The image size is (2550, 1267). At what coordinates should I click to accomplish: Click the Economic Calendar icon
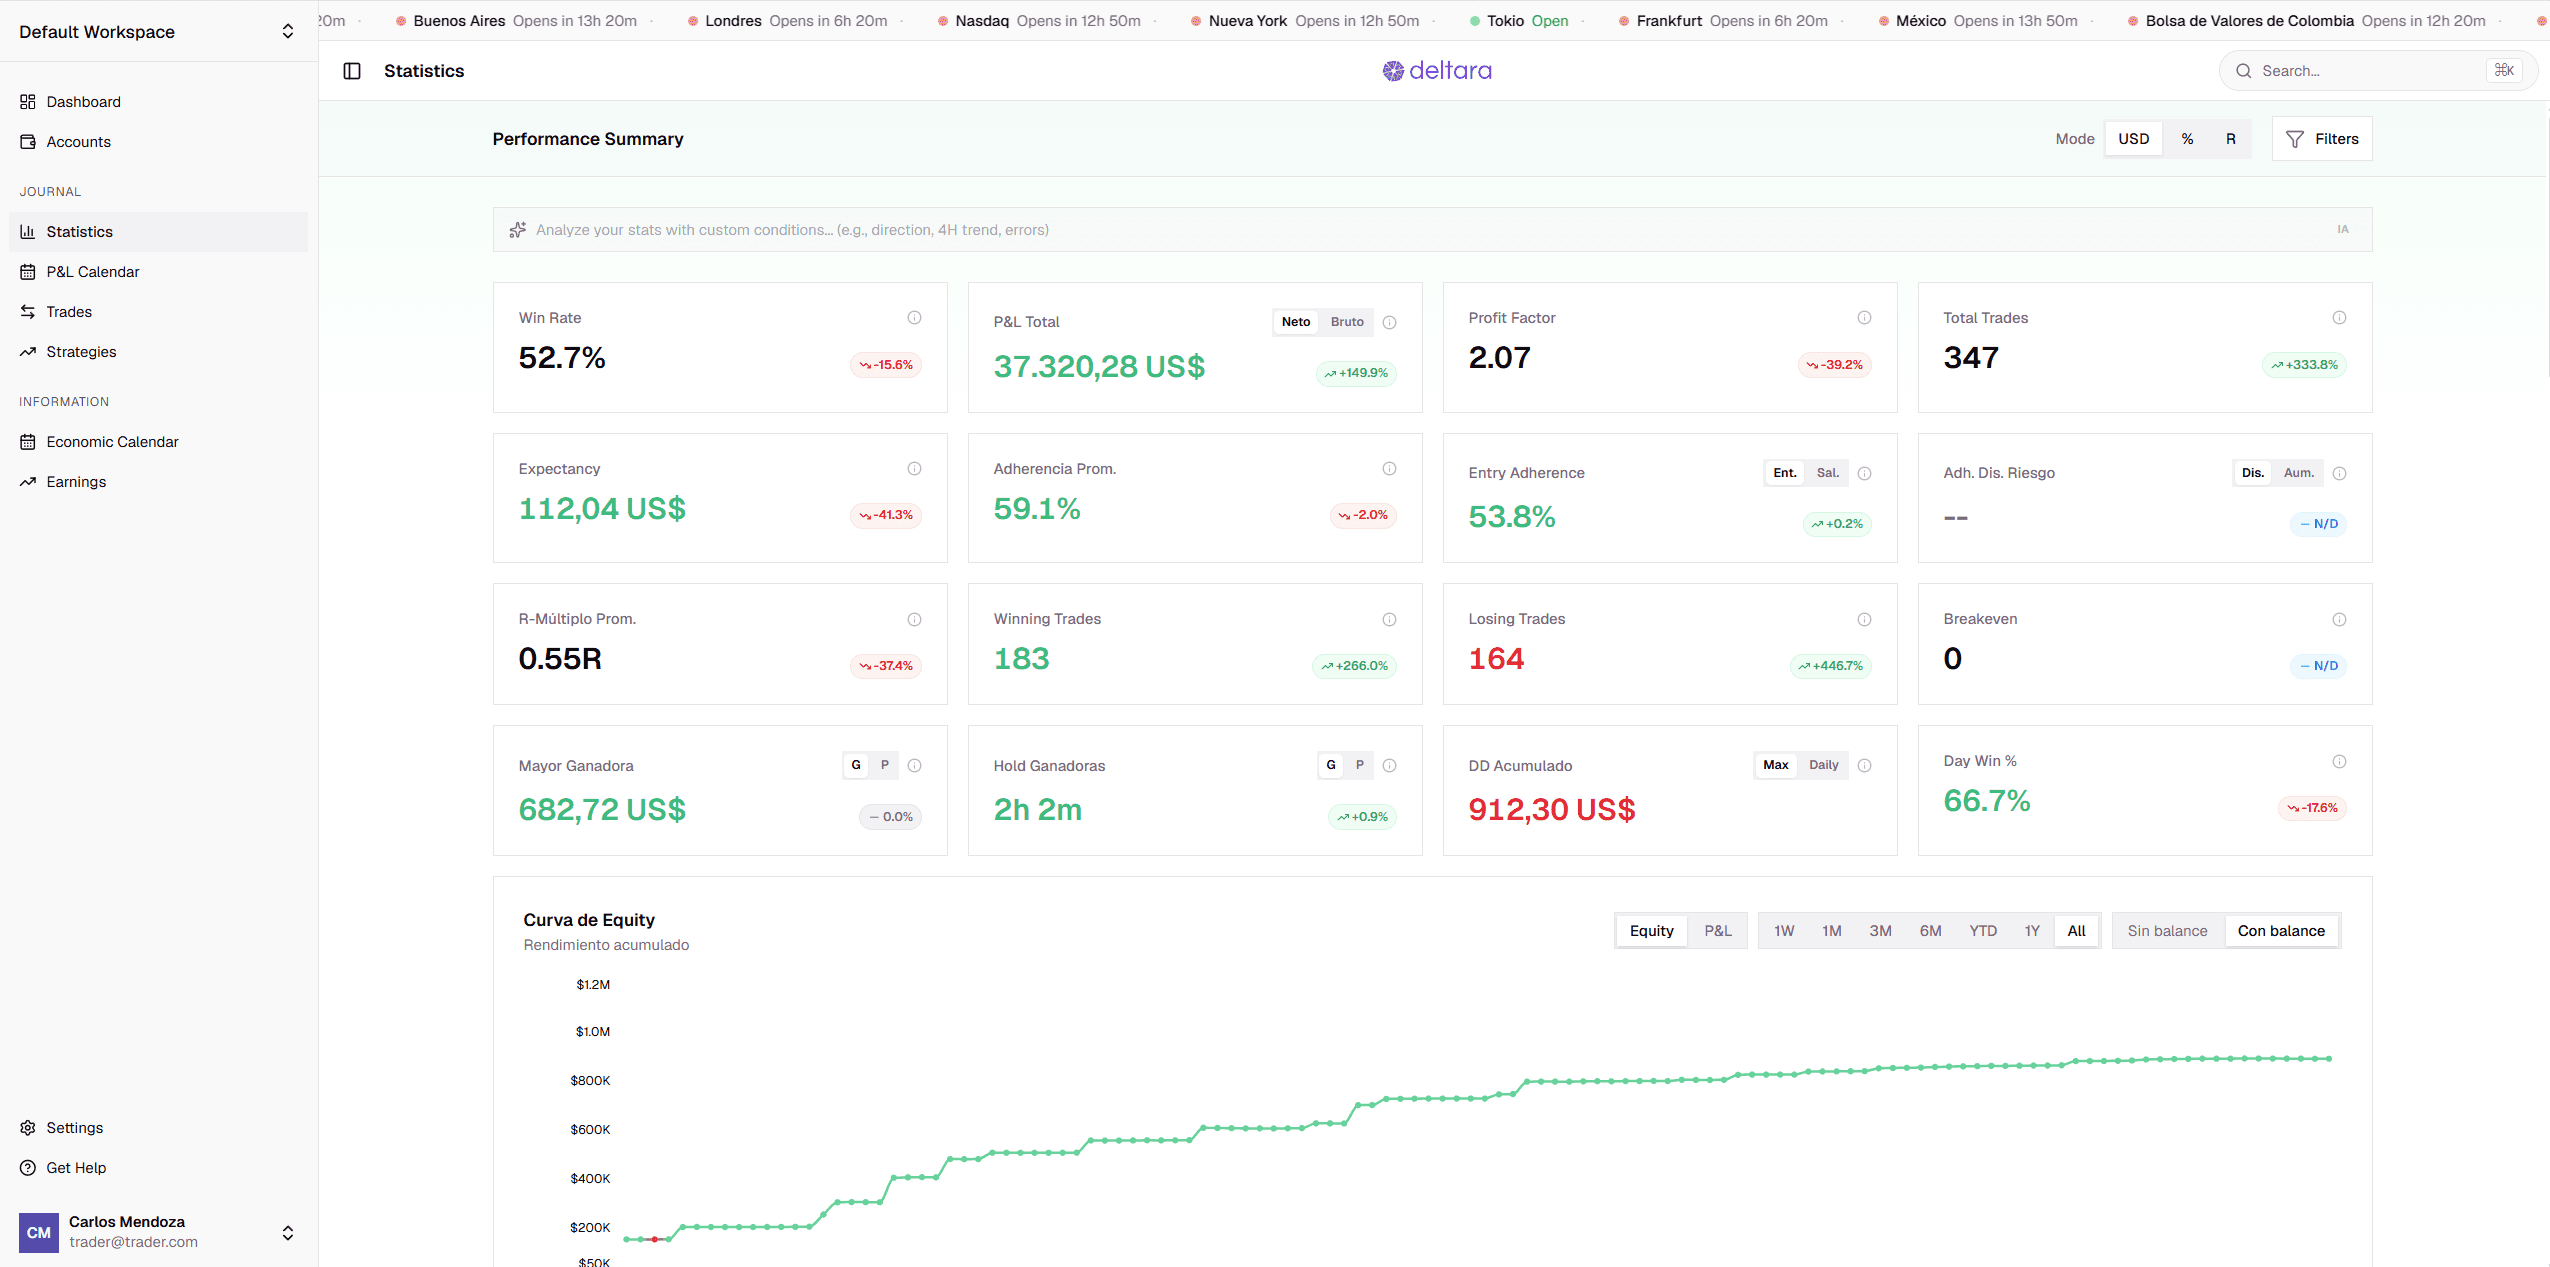coord(28,442)
